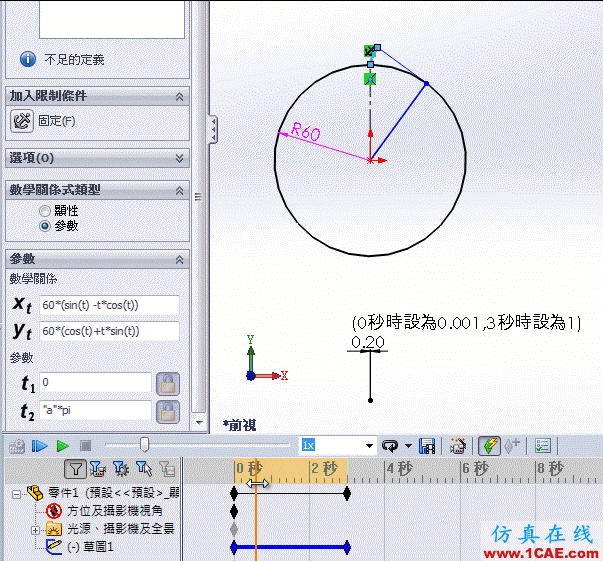603x561 pixels.
Task: Click the playback loop mode icon
Action: [x=390, y=446]
